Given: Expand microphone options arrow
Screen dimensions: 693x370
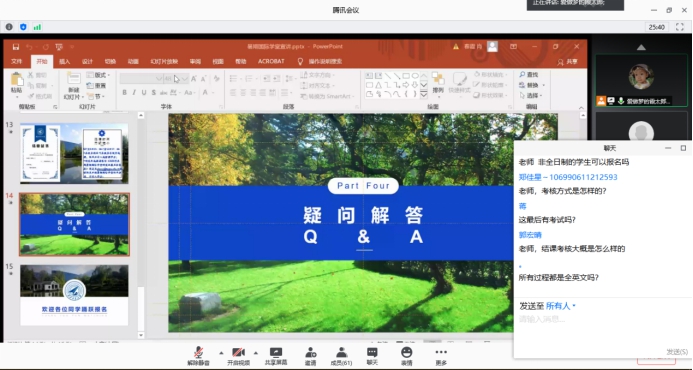Looking at the screenshot, I should 221,353.
